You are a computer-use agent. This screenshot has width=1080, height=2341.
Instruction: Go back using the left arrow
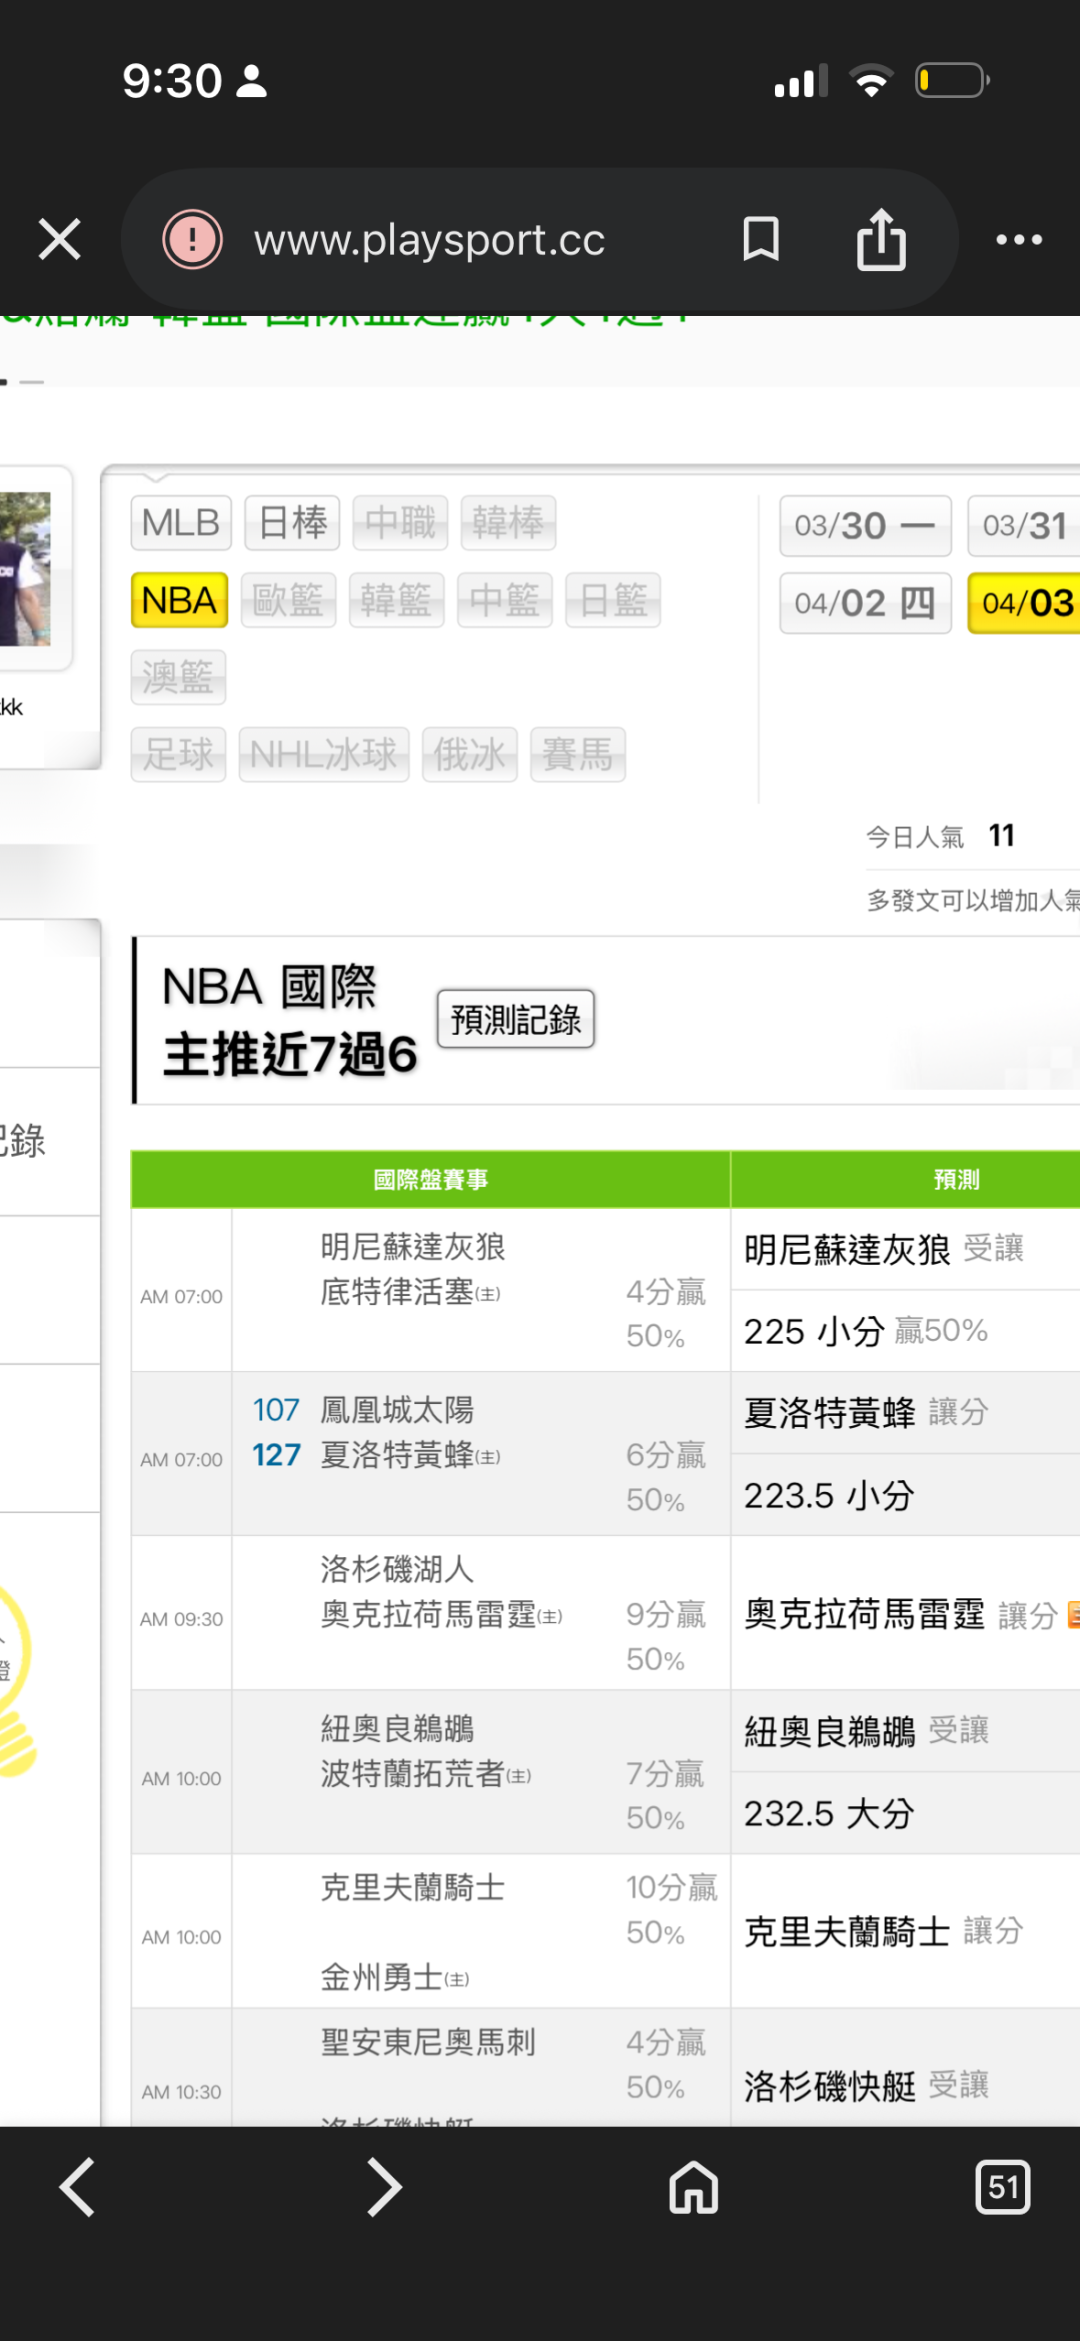pyautogui.click(x=78, y=2187)
